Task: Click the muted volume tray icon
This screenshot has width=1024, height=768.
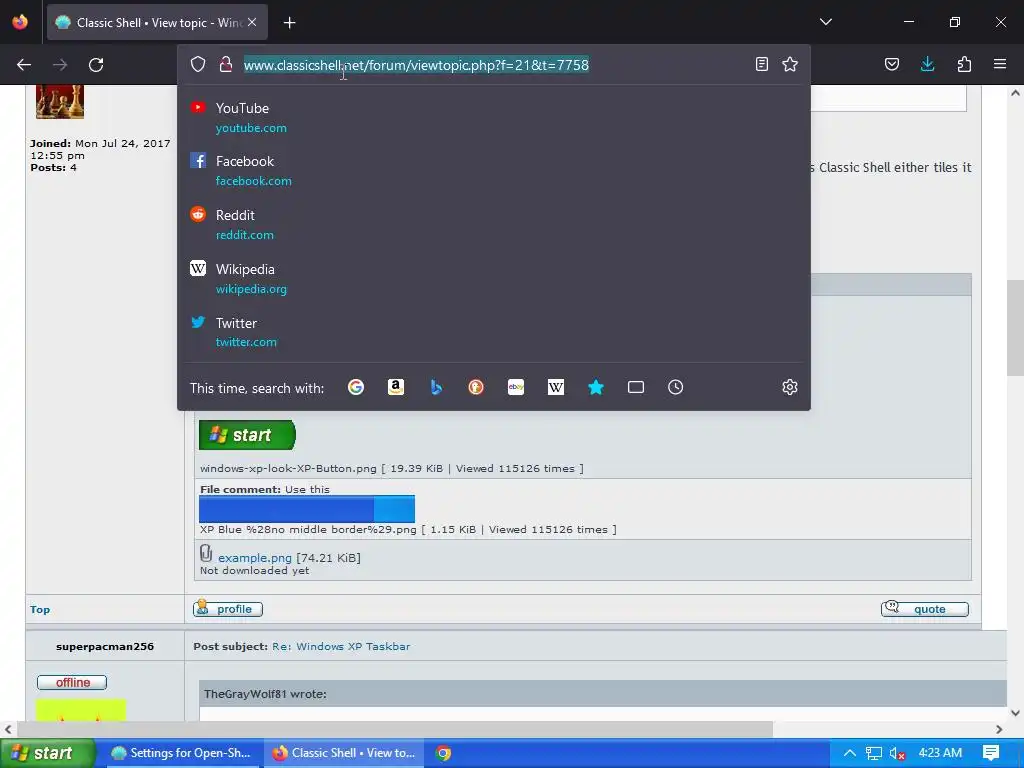Action: coord(897,753)
